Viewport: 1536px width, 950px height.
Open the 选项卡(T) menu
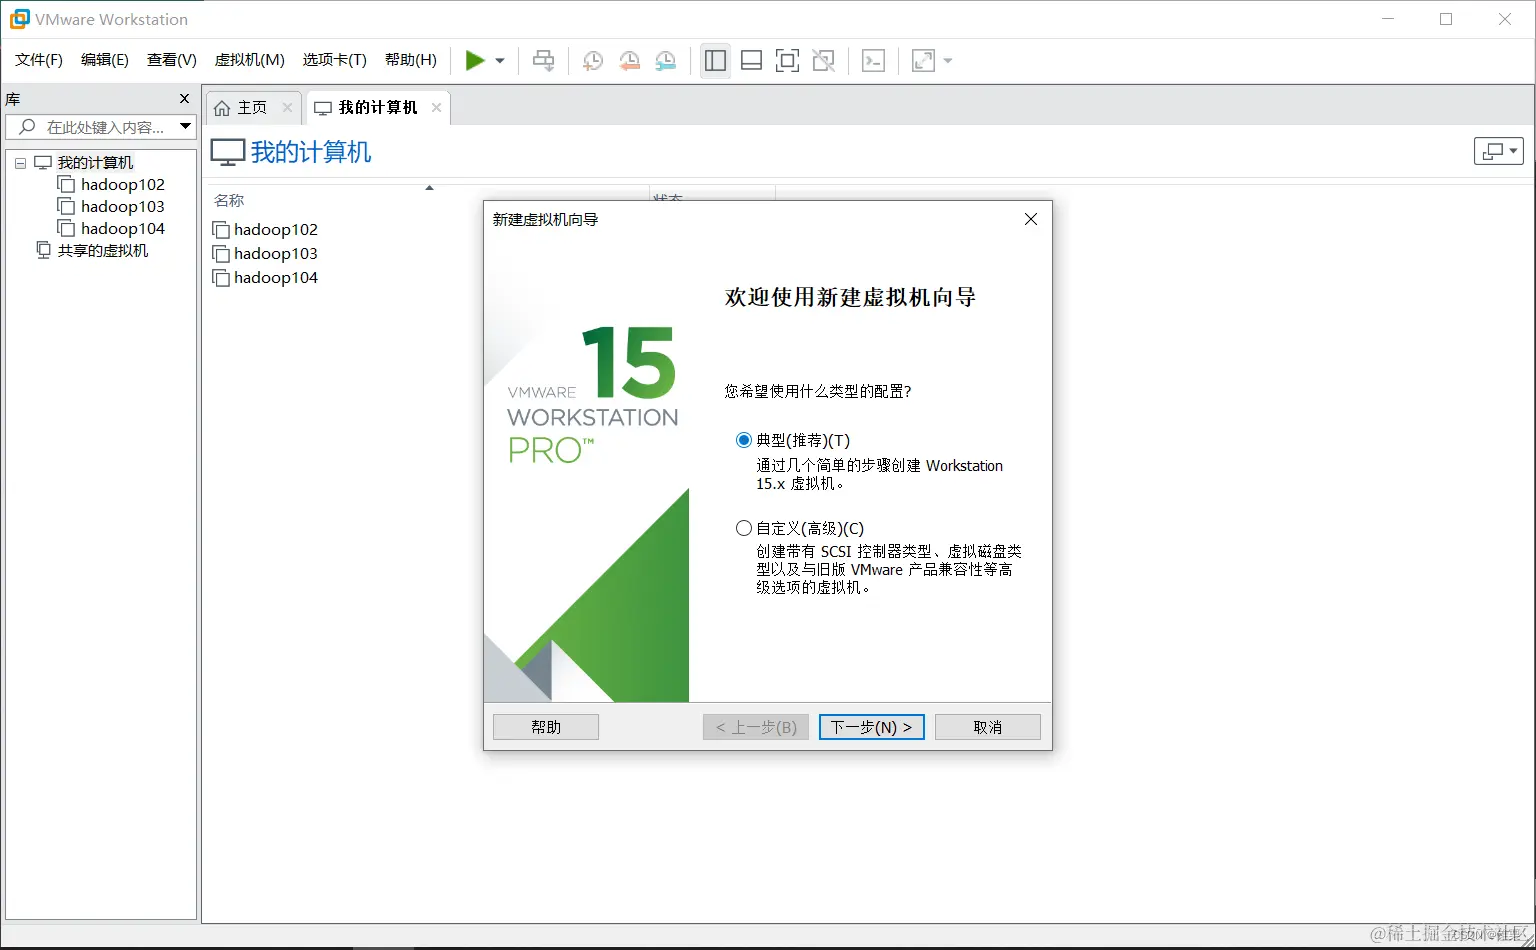(335, 60)
